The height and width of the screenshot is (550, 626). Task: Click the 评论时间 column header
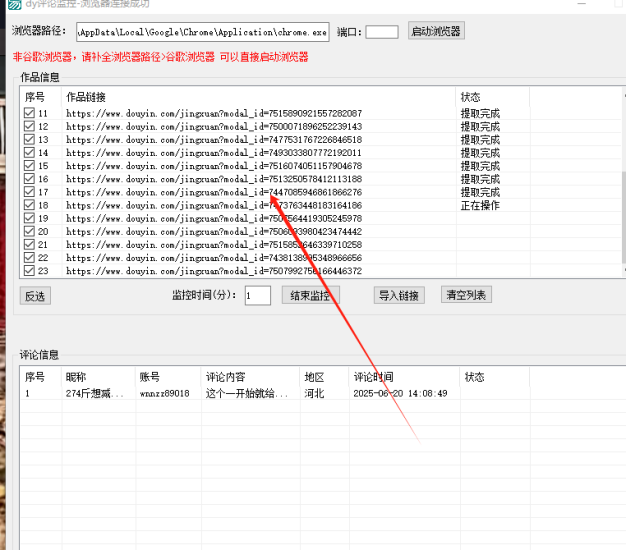(x=373, y=377)
